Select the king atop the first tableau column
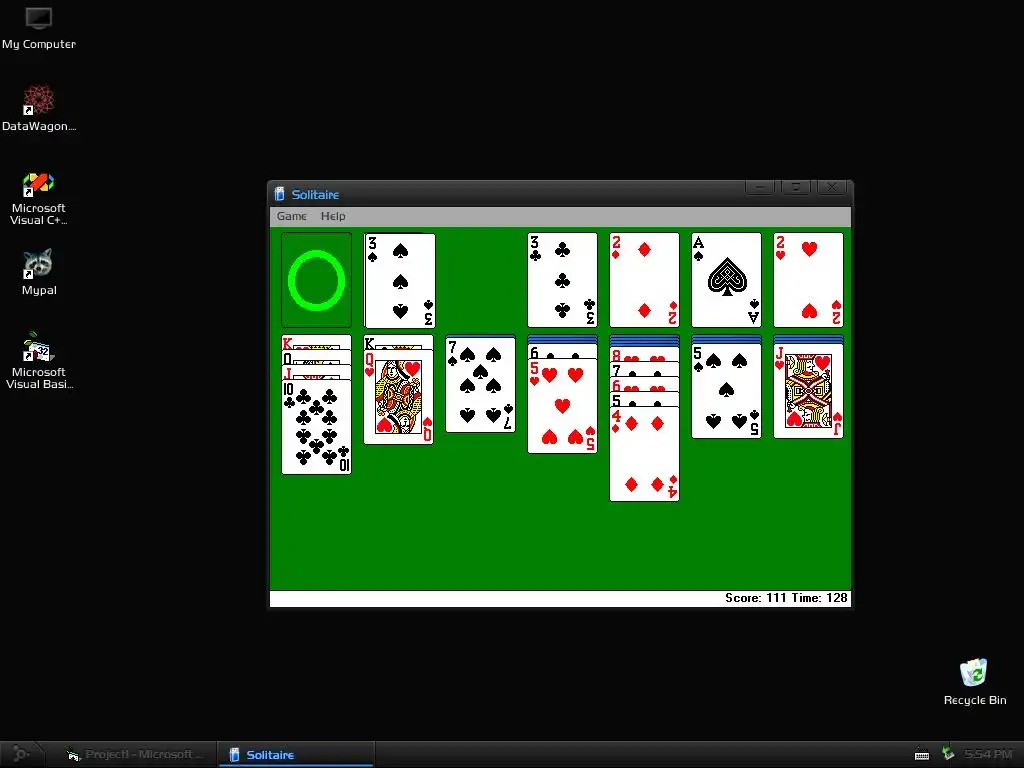Image resolution: width=1024 pixels, height=768 pixels. (316, 342)
